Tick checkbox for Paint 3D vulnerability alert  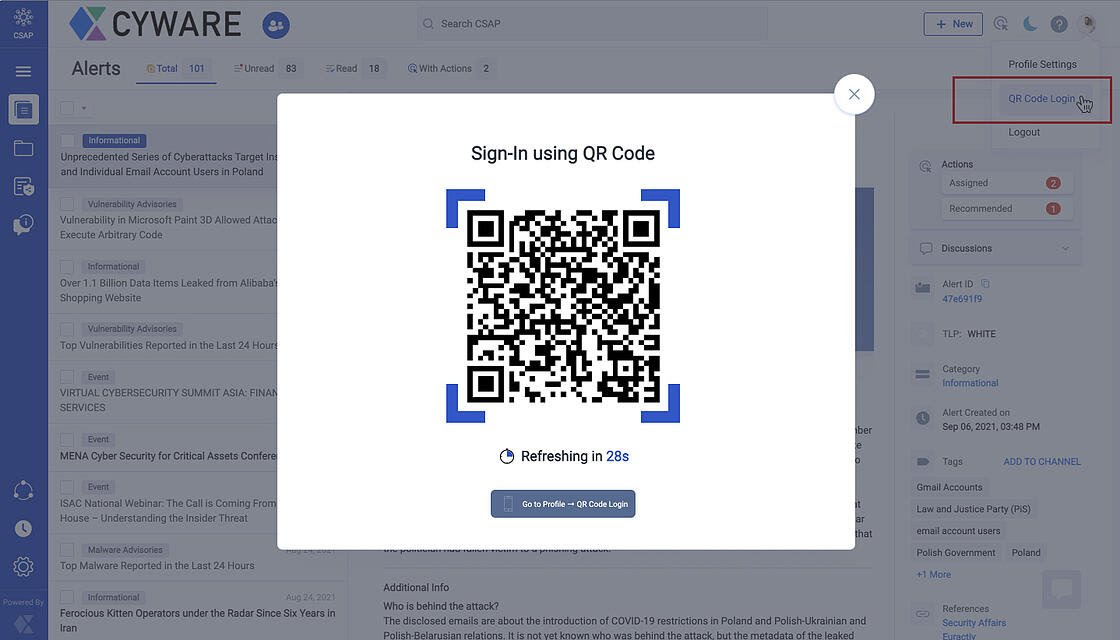pyautogui.click(x=67, y=204)
